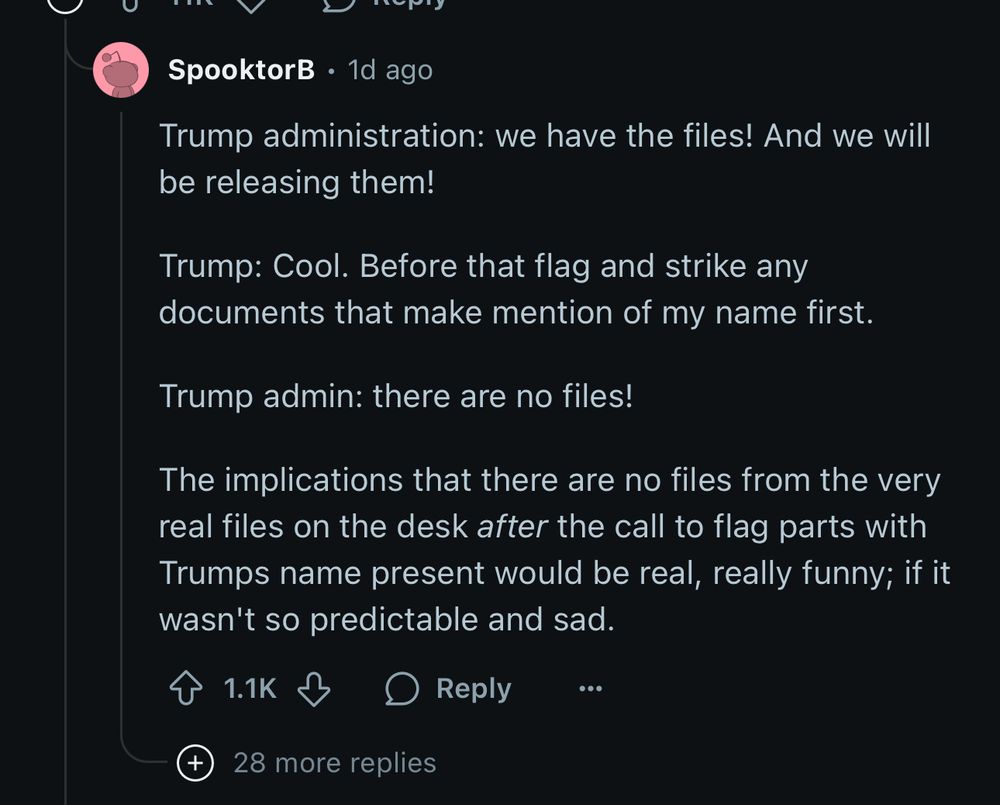Expand replies with the plus circle icon
1000x805 pixels.
coord(195,763)
